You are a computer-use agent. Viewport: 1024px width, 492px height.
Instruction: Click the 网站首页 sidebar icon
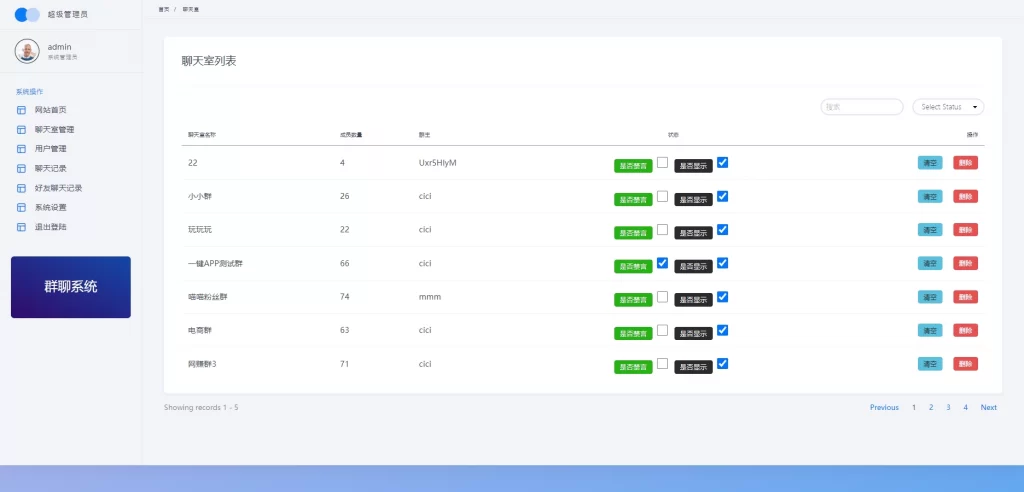pos(22,110)
